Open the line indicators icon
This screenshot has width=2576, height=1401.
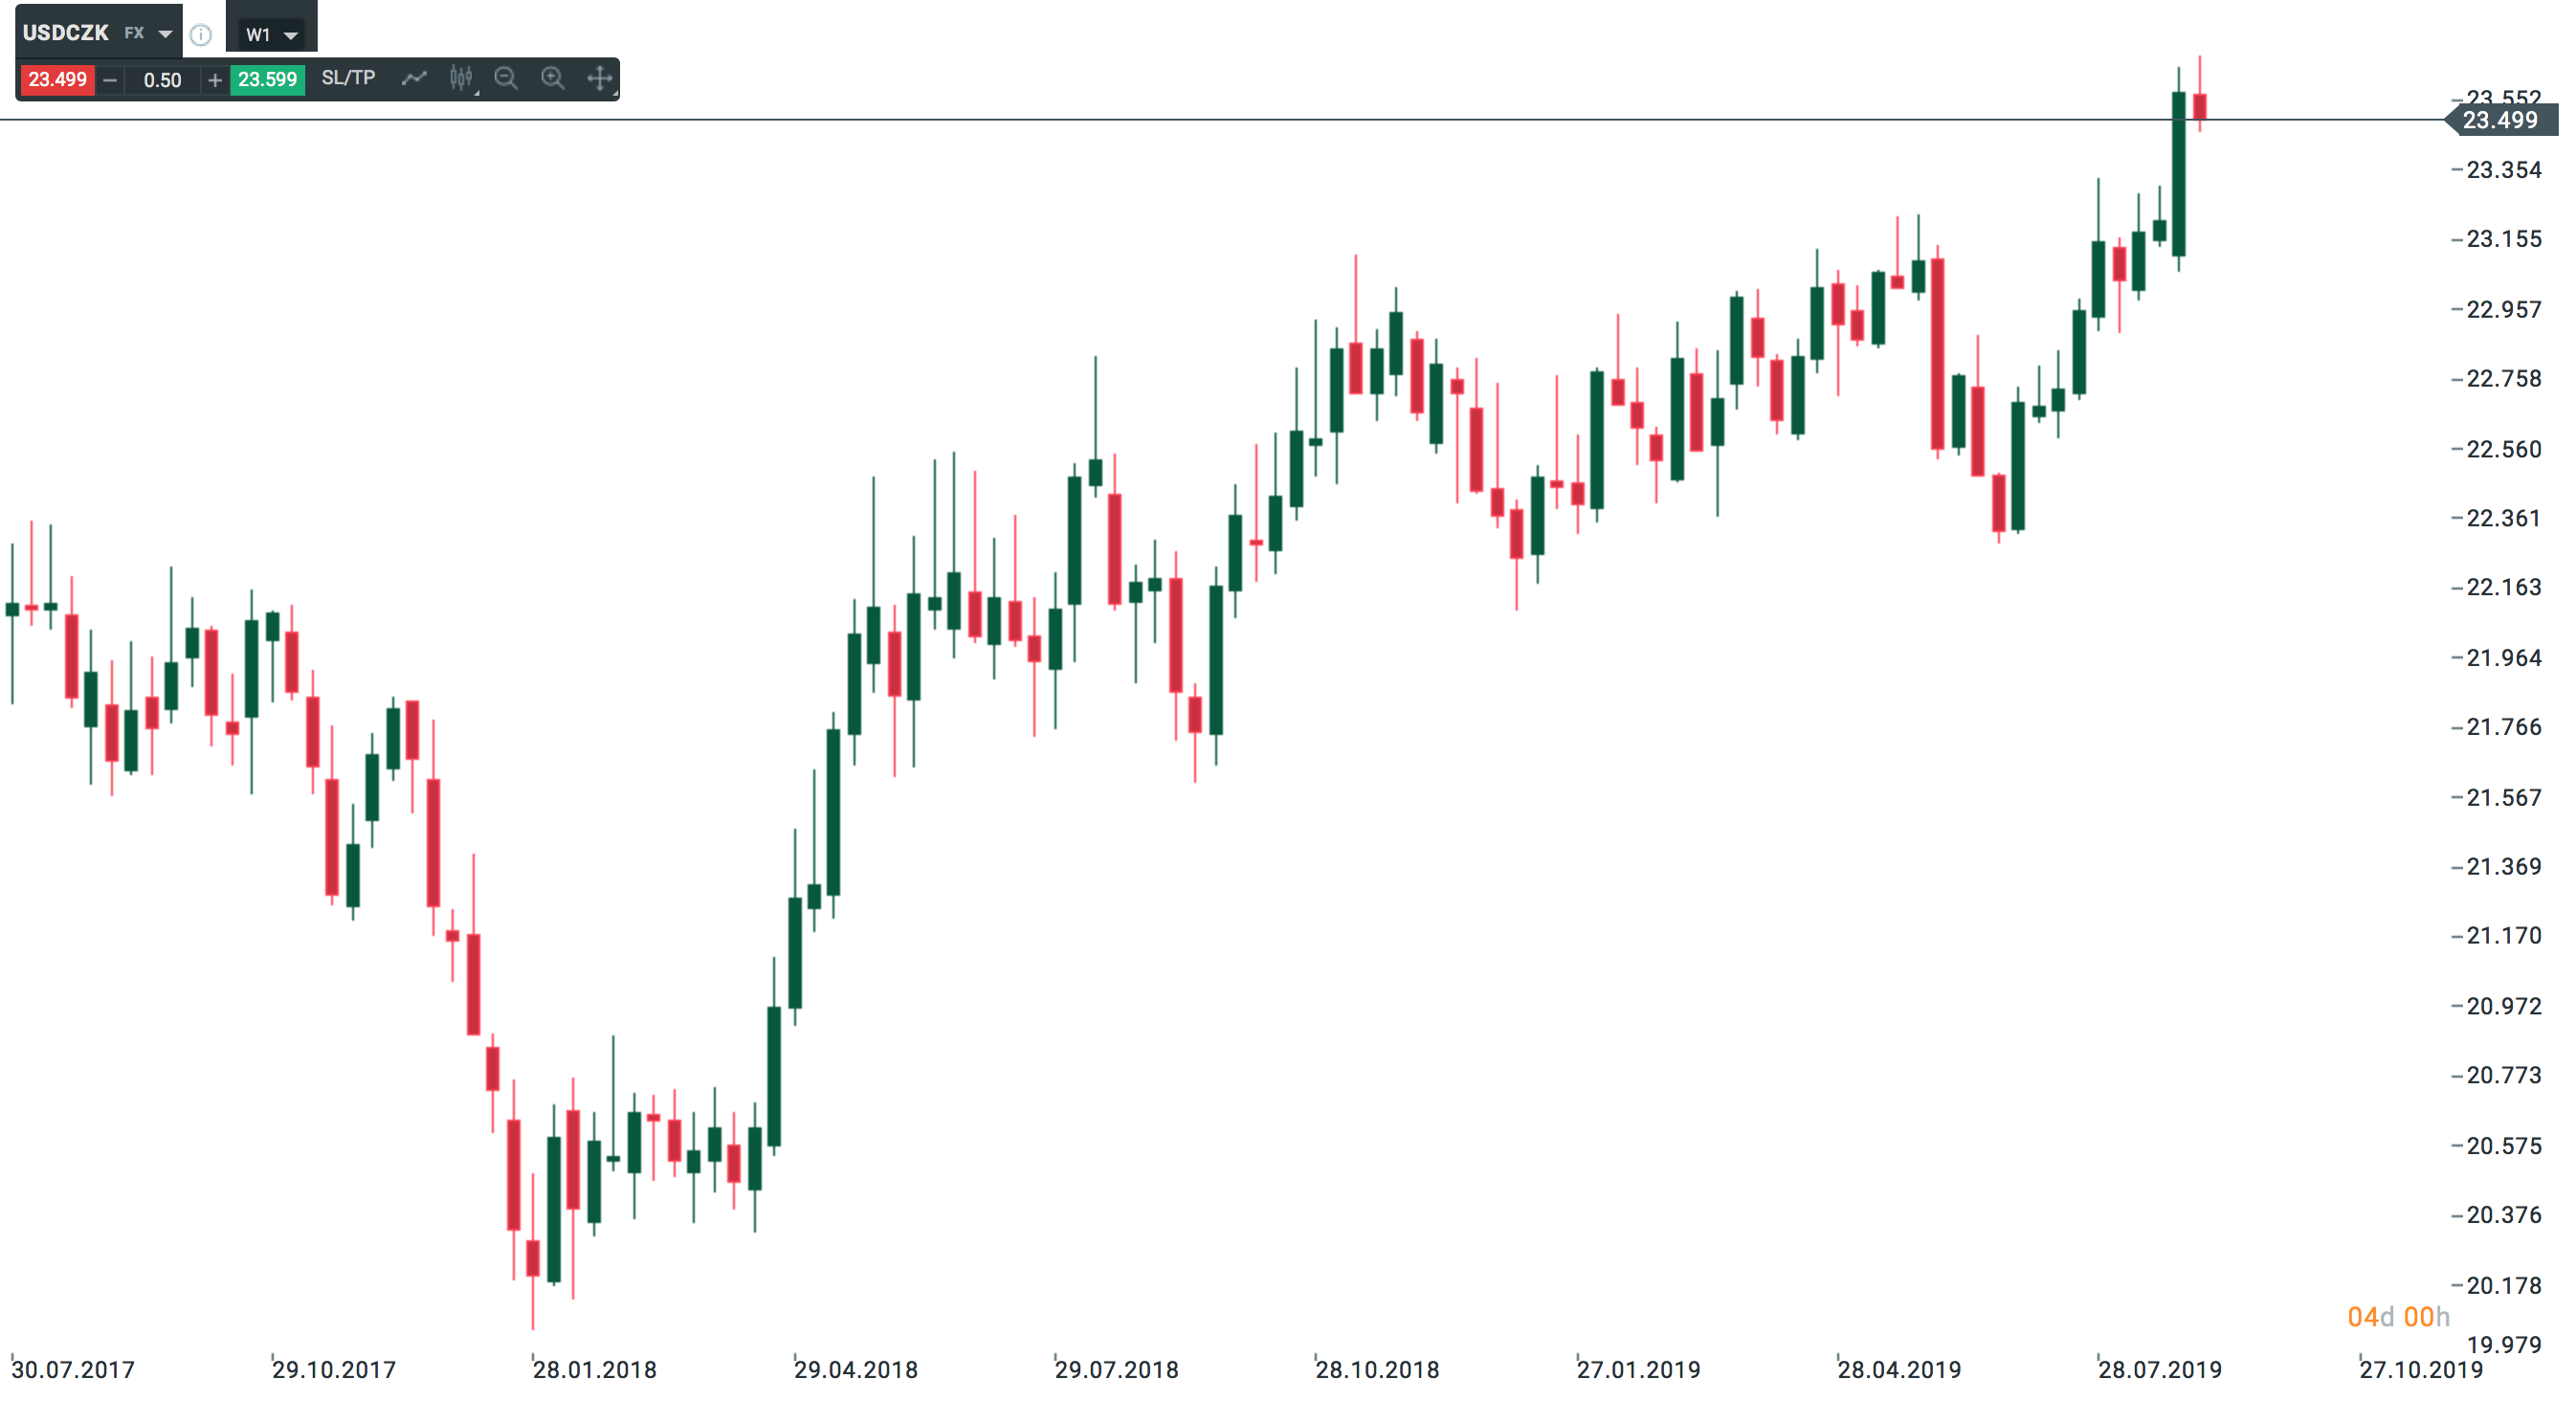(x=414, y=78)
